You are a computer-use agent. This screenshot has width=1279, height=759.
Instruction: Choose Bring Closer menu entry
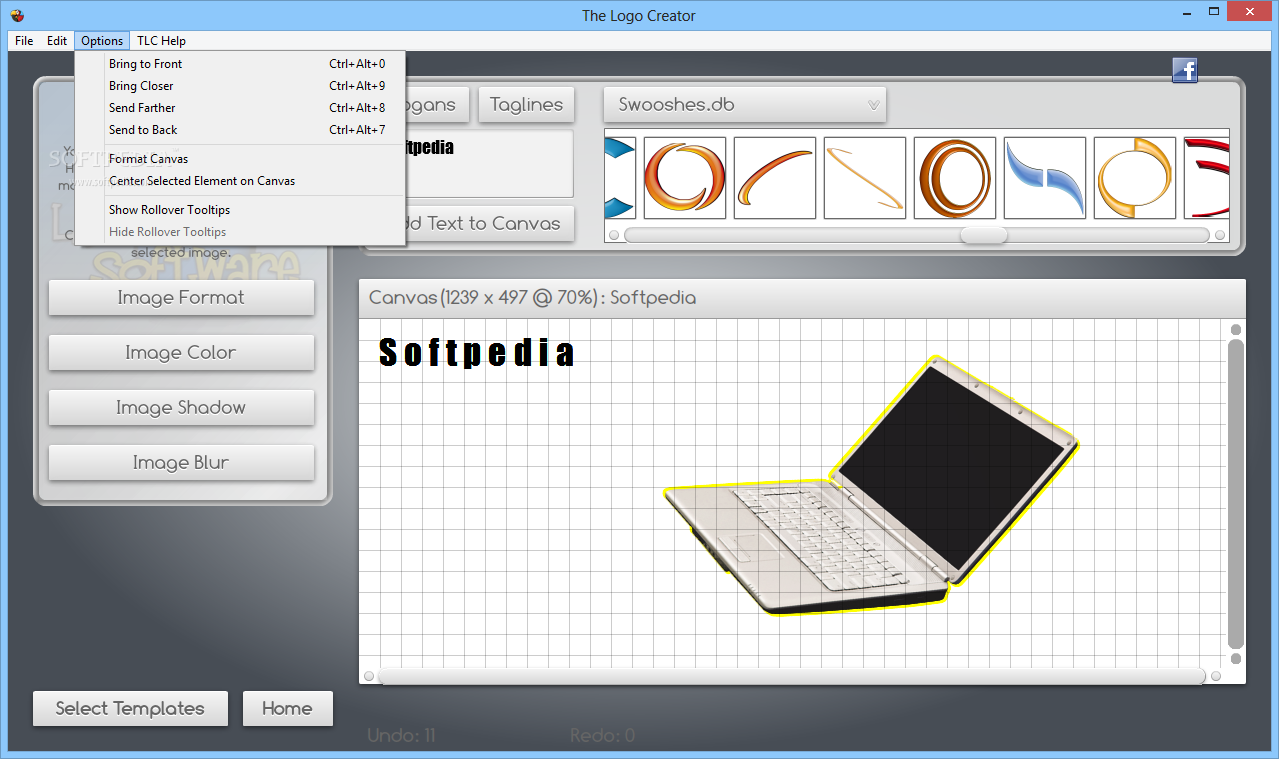240,86
